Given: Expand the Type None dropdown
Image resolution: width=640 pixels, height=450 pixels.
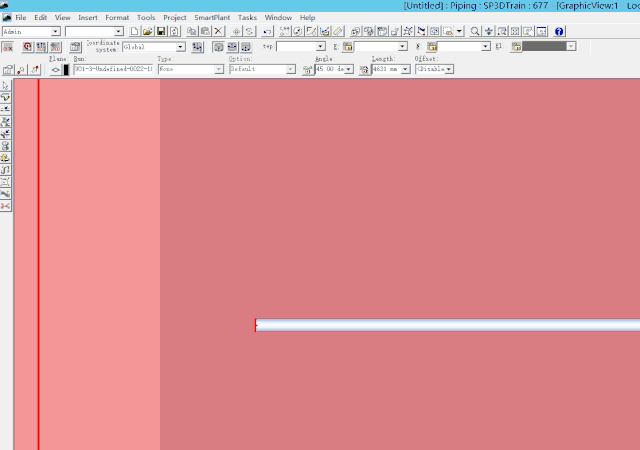Looking at the screenshot, I should (x=219, y=69).
